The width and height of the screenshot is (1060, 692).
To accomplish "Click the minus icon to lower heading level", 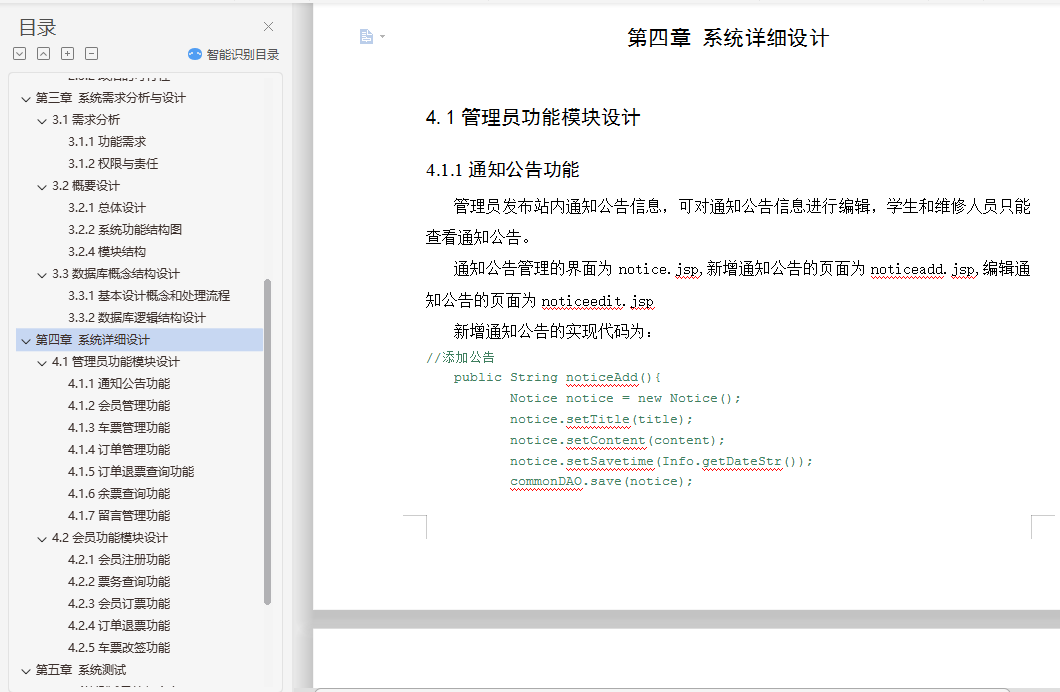I will (x=92, y=53).
